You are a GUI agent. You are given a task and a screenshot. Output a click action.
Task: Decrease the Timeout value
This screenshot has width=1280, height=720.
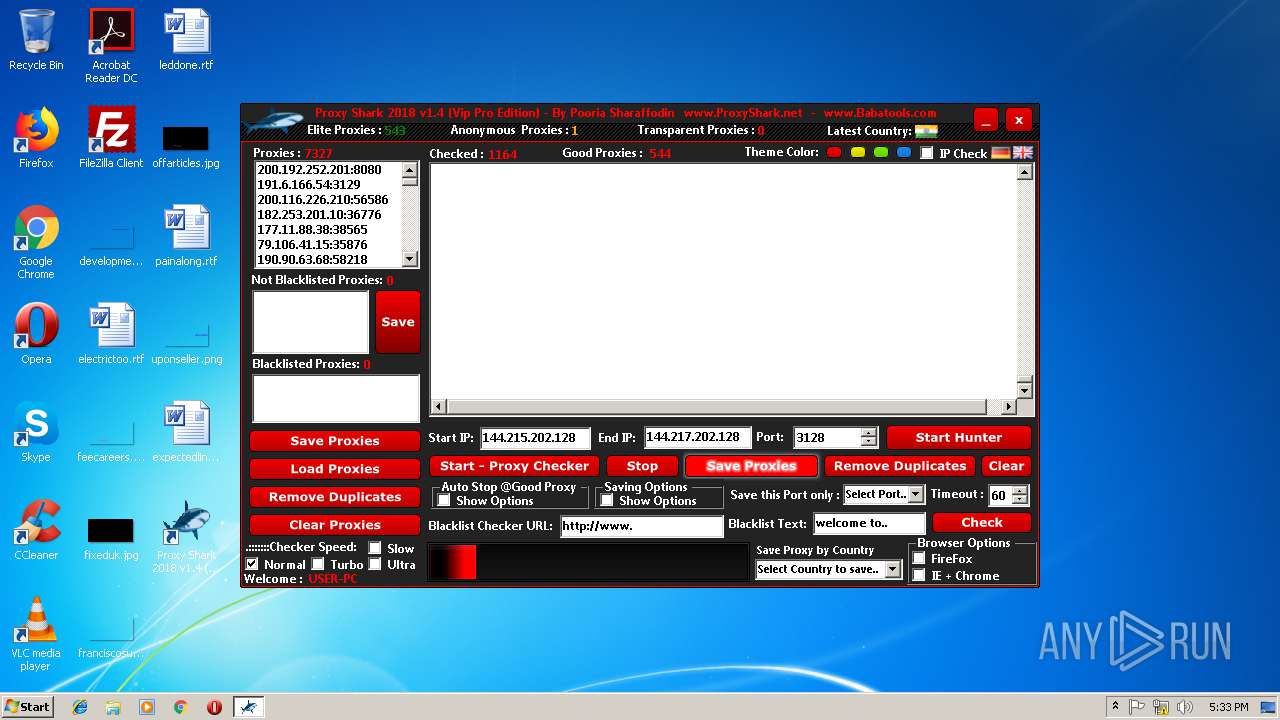click(1019, 499)
